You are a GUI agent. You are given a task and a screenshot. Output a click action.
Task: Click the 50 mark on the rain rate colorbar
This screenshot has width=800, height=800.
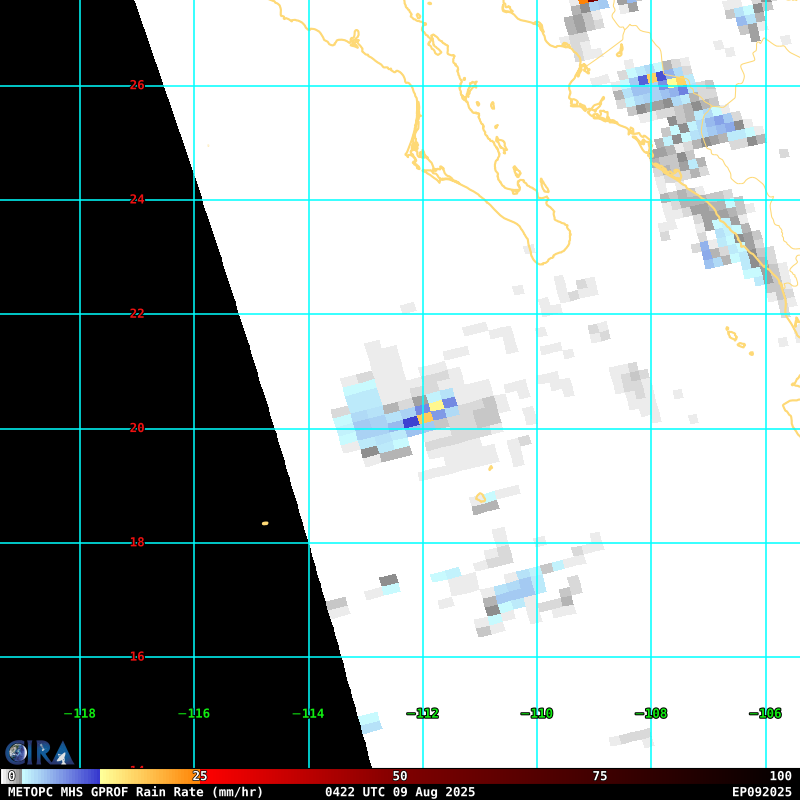point(400,777)
